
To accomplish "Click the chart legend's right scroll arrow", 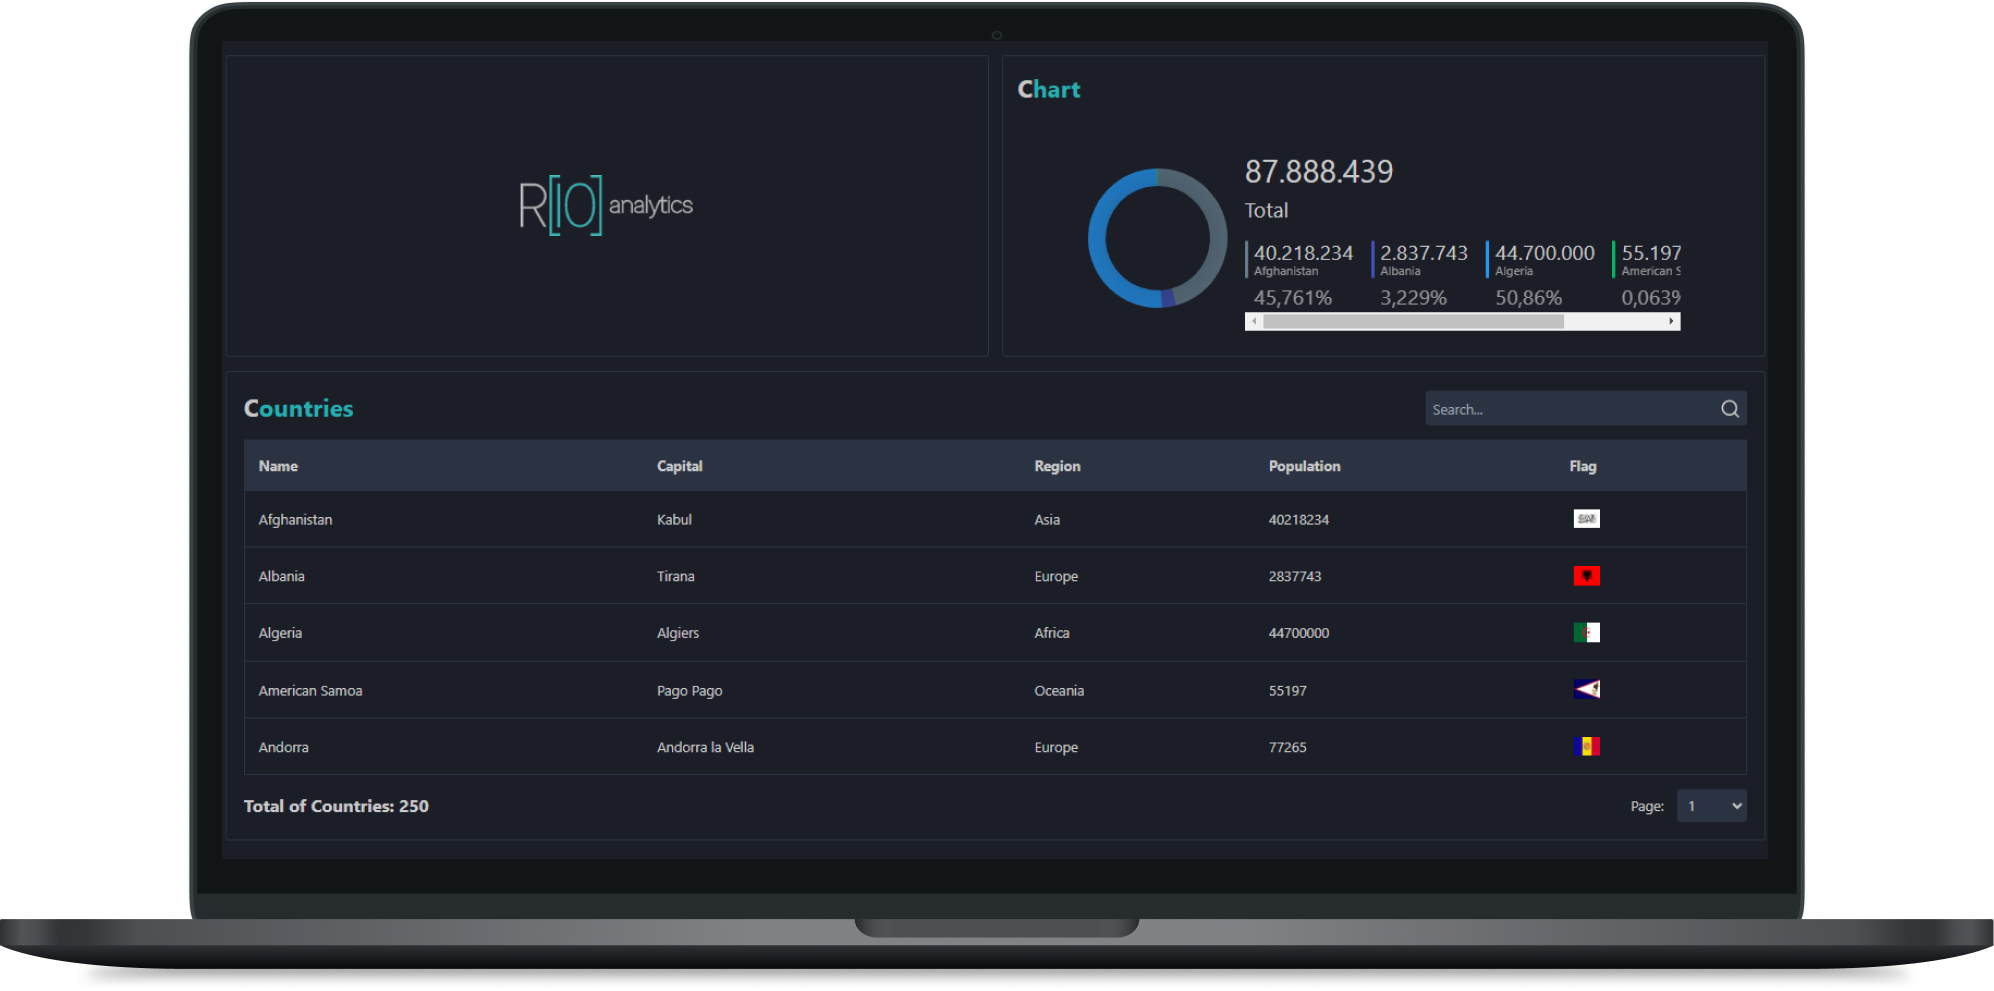I will coord(1672,322).
